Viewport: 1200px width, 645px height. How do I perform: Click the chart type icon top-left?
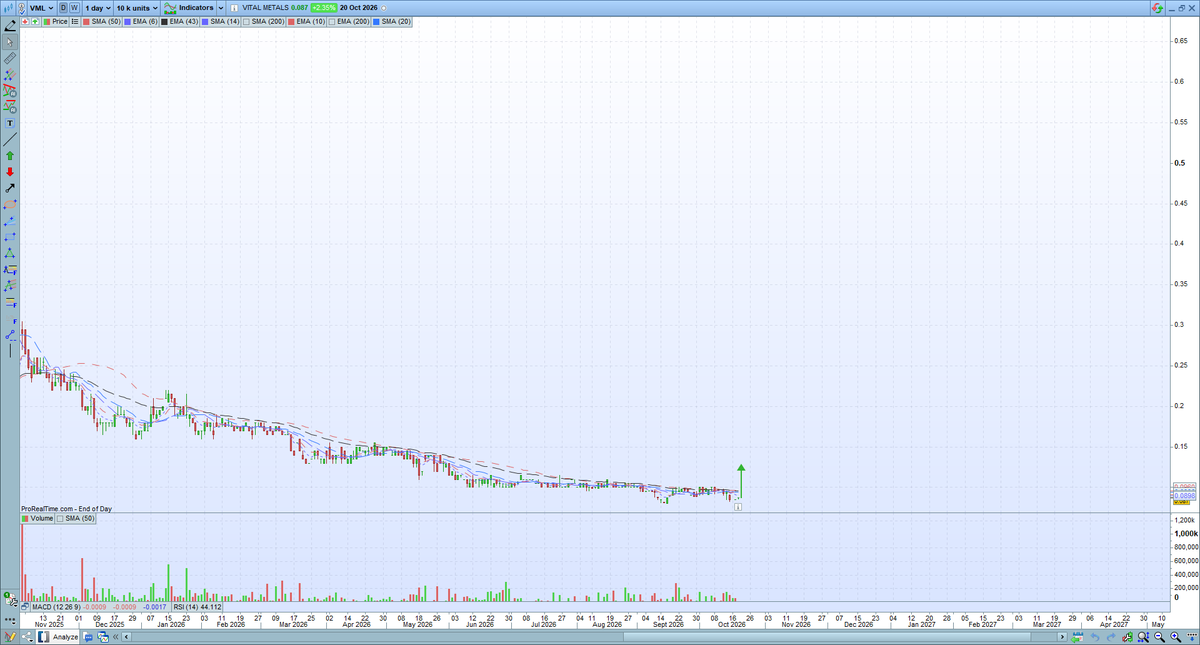click(8, 8)
